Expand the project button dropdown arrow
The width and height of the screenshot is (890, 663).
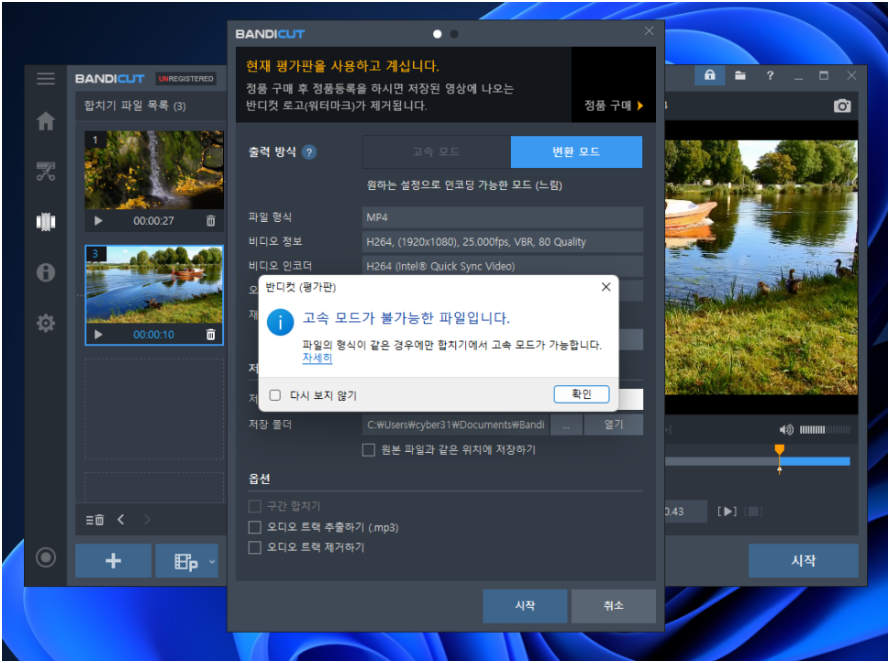pyautogui.click(x=212, y=561)
